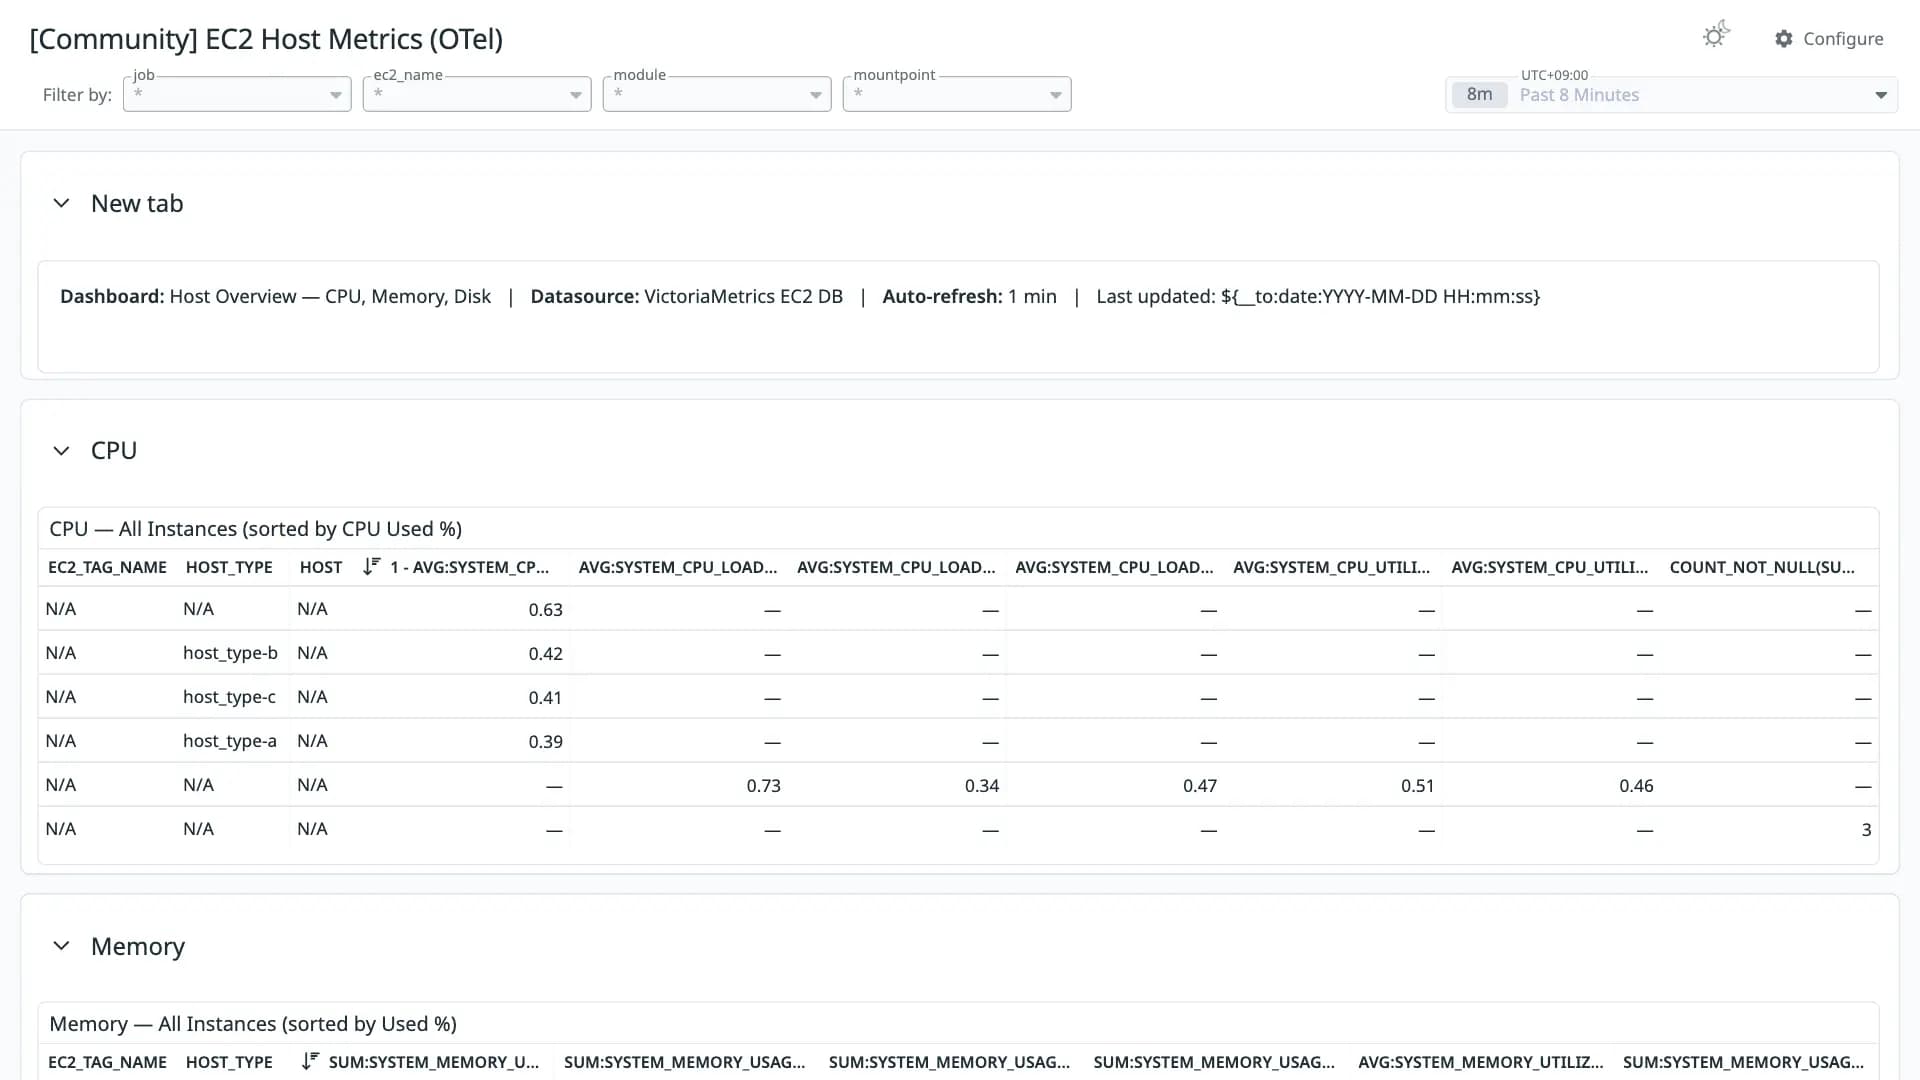
Task: Select the host_type-c cell
Action: click(x=229, y=697)
